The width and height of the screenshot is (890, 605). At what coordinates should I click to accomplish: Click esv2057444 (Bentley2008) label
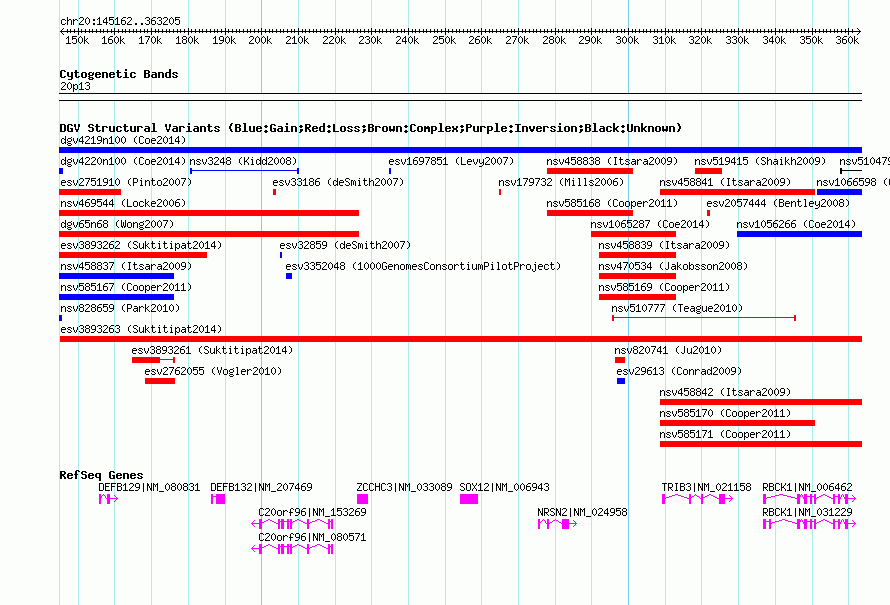(x=778, y=203)
